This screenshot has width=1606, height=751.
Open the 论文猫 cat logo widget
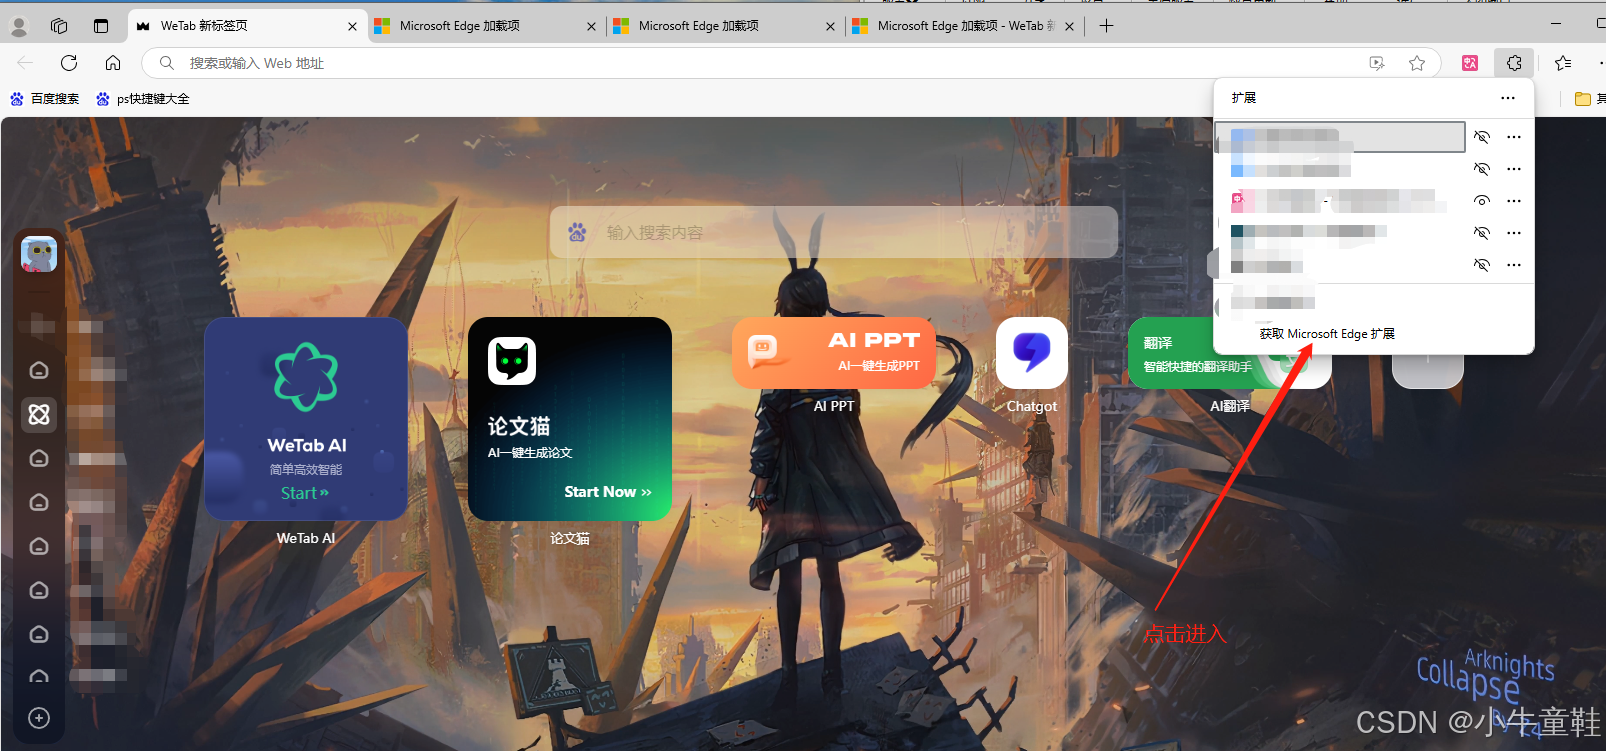[x=512, y=361]
